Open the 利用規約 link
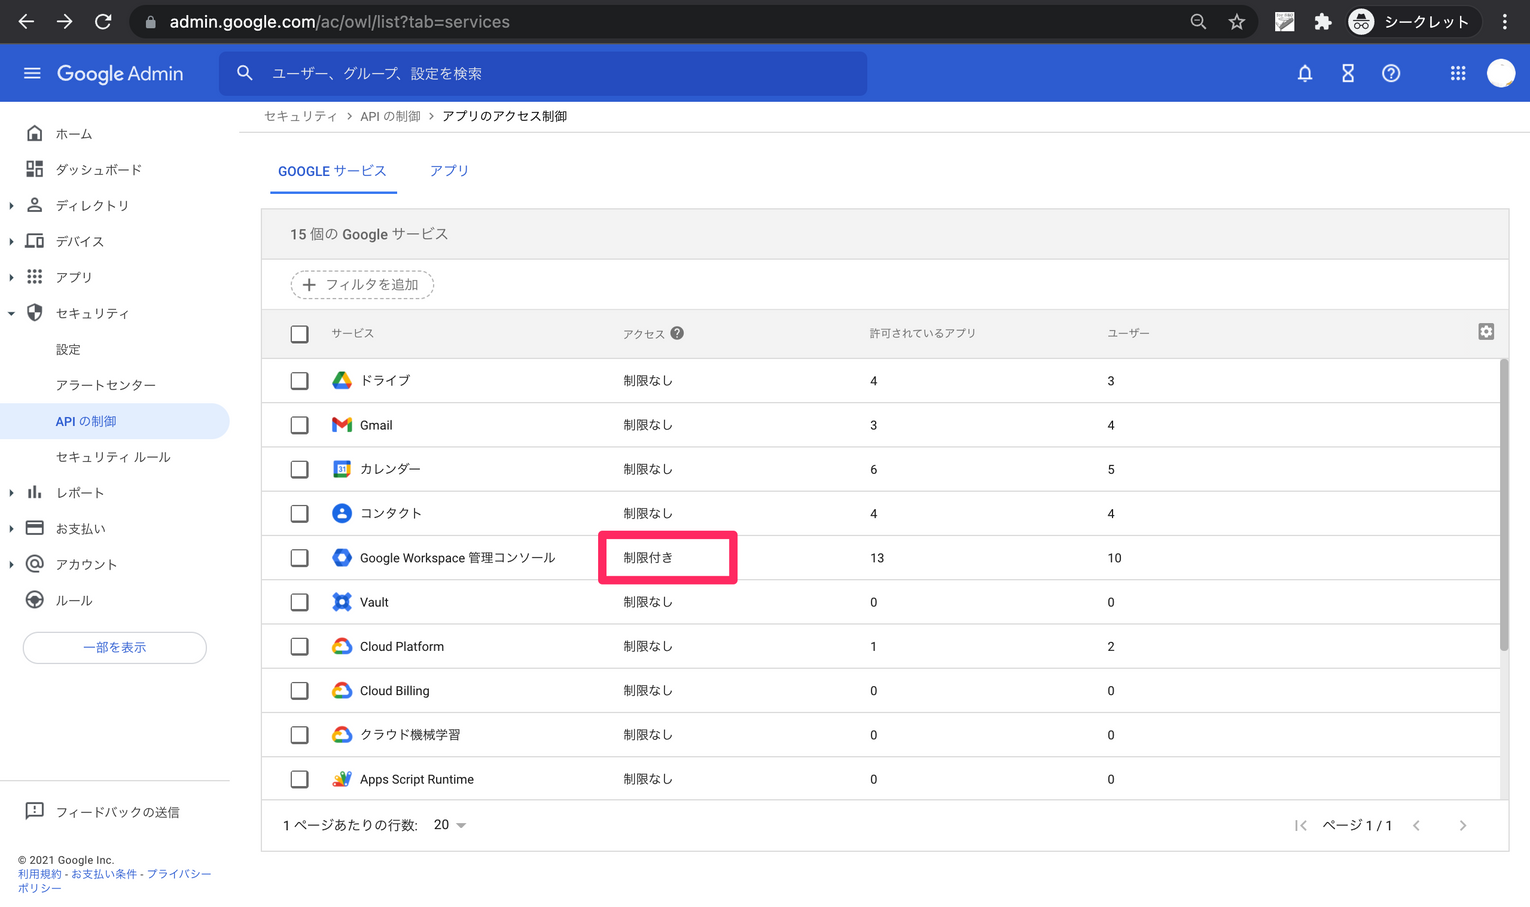The width and height of the screenshot is (1530, 907). pos(39,874)
